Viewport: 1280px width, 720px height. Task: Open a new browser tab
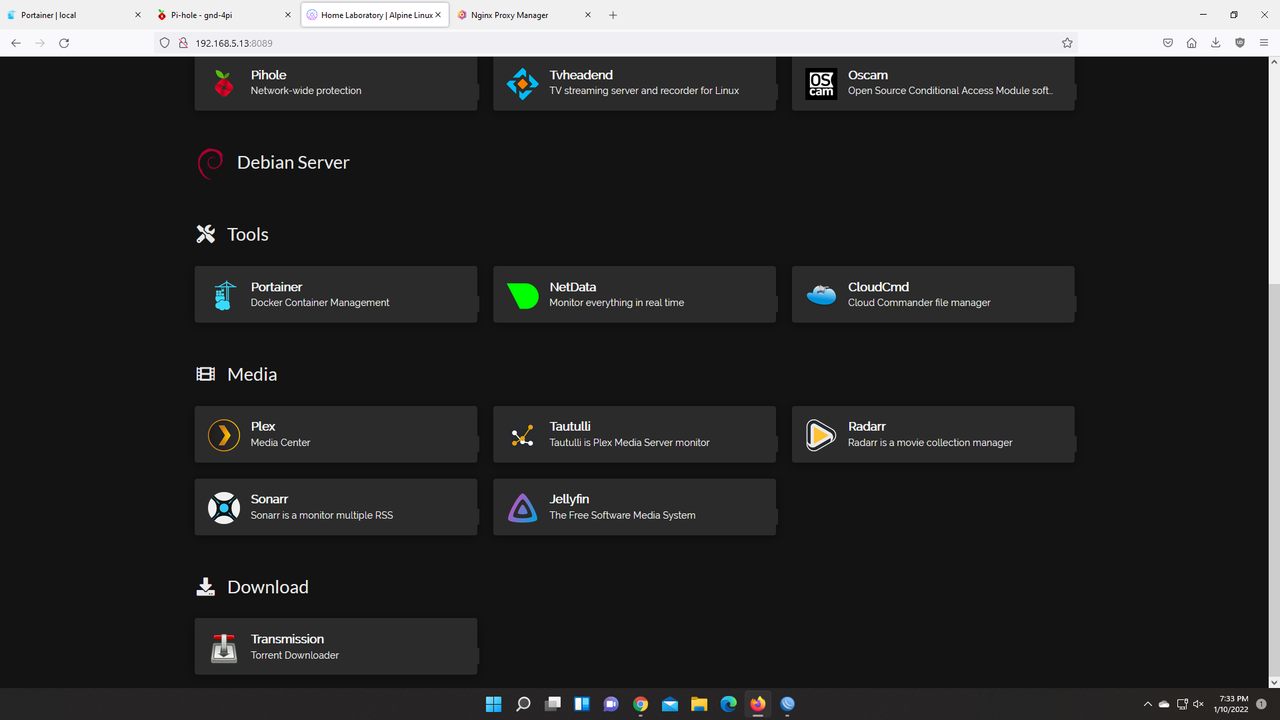click(613, 15)
